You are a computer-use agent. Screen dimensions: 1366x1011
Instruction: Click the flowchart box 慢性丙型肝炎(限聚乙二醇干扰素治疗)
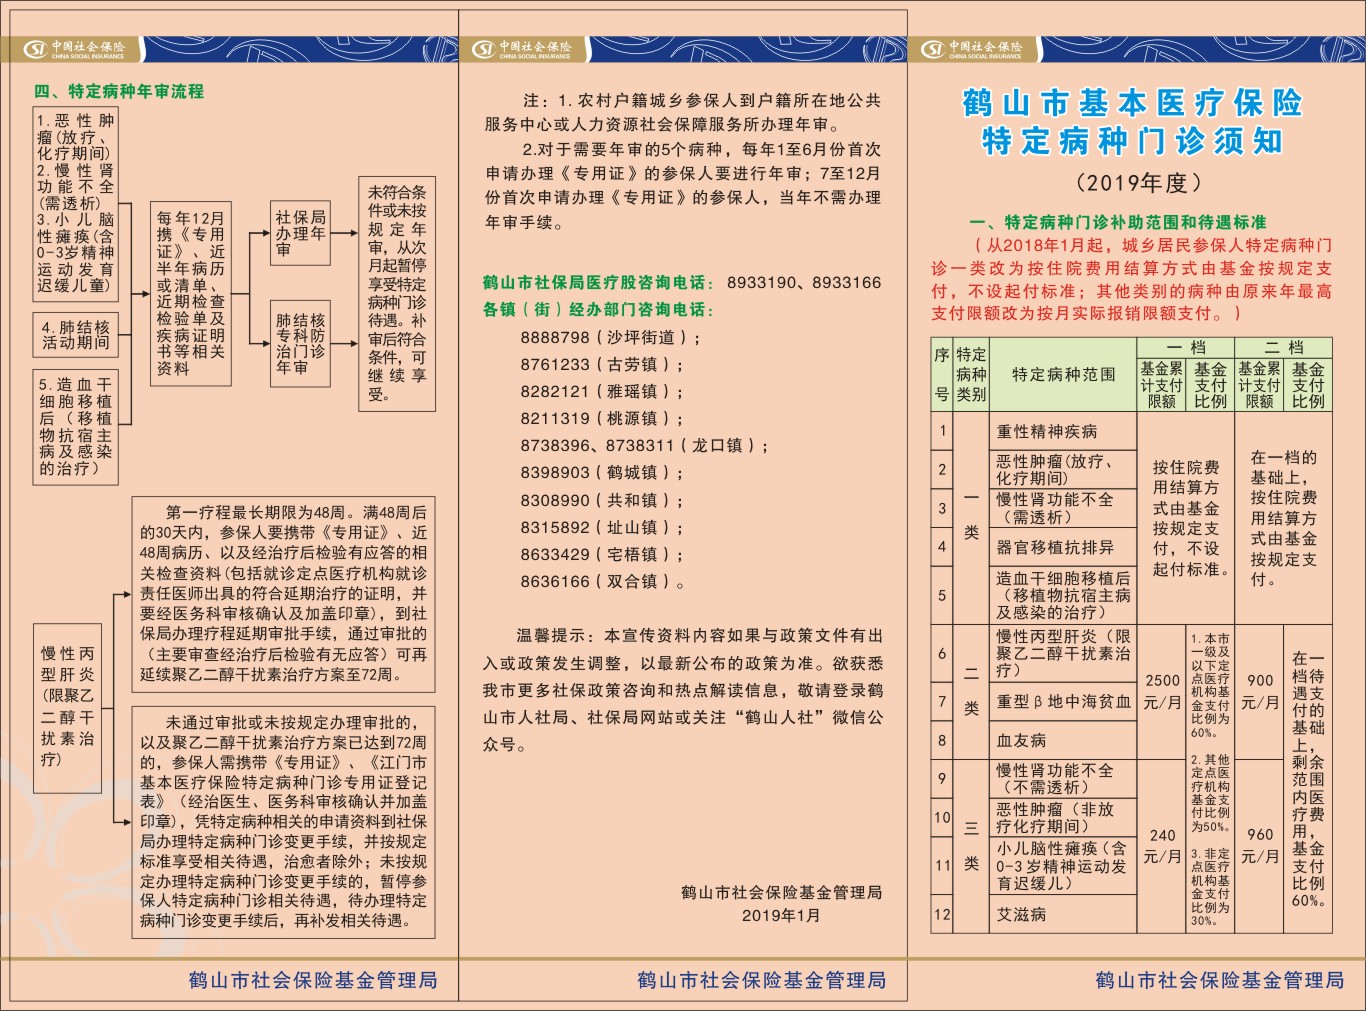click(68, 706)
